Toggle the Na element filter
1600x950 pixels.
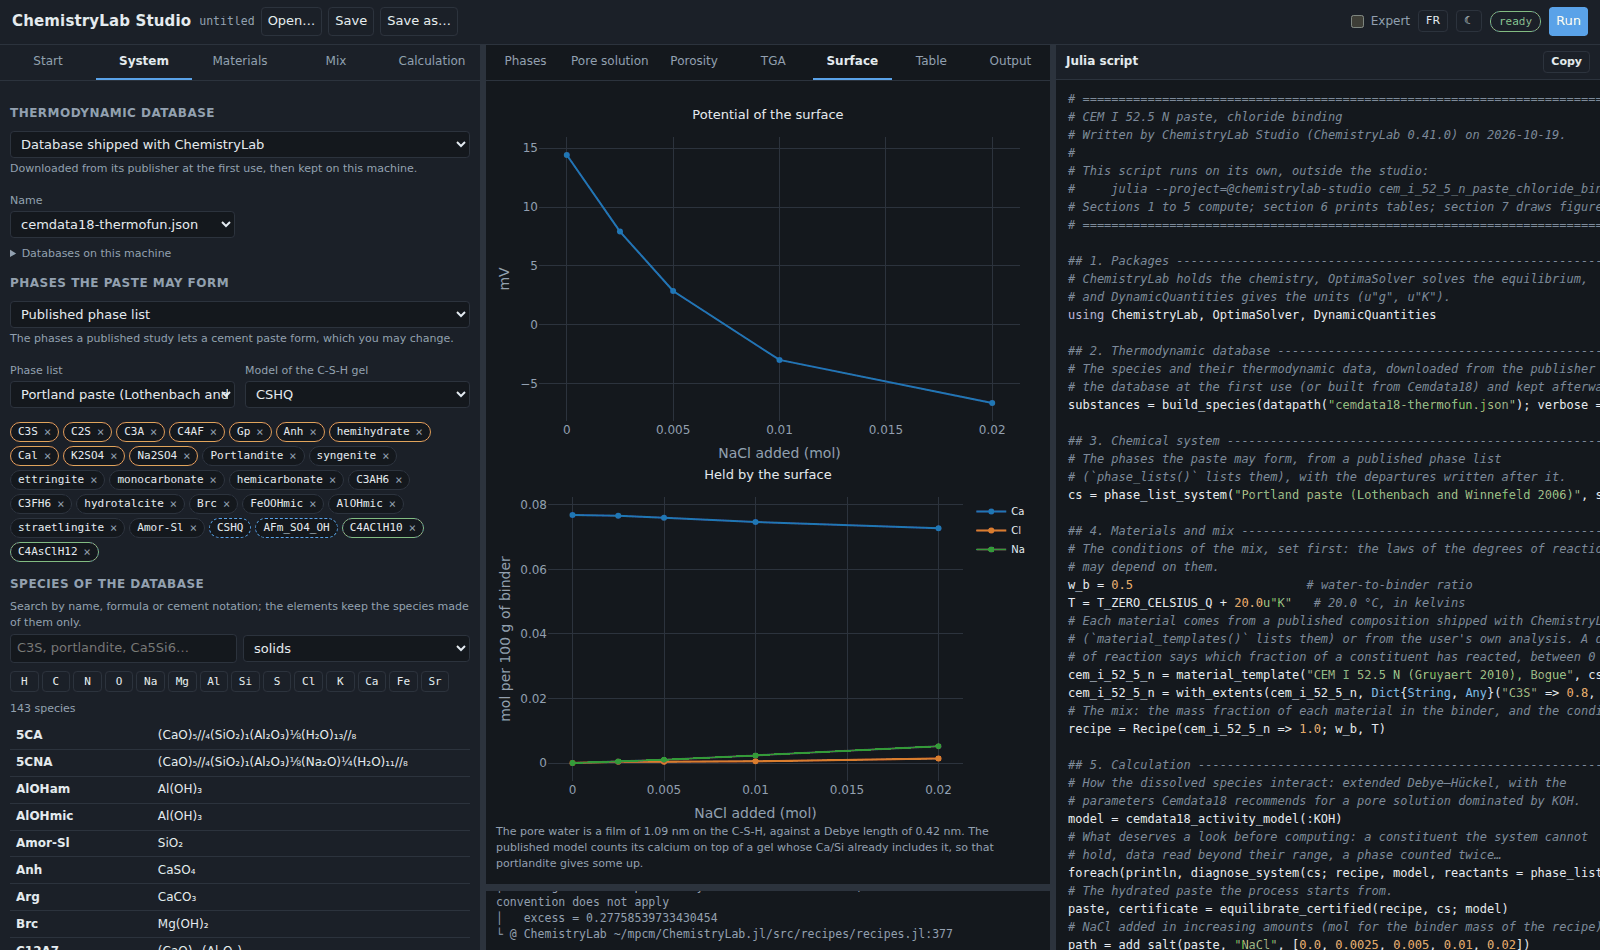(150, 681)
